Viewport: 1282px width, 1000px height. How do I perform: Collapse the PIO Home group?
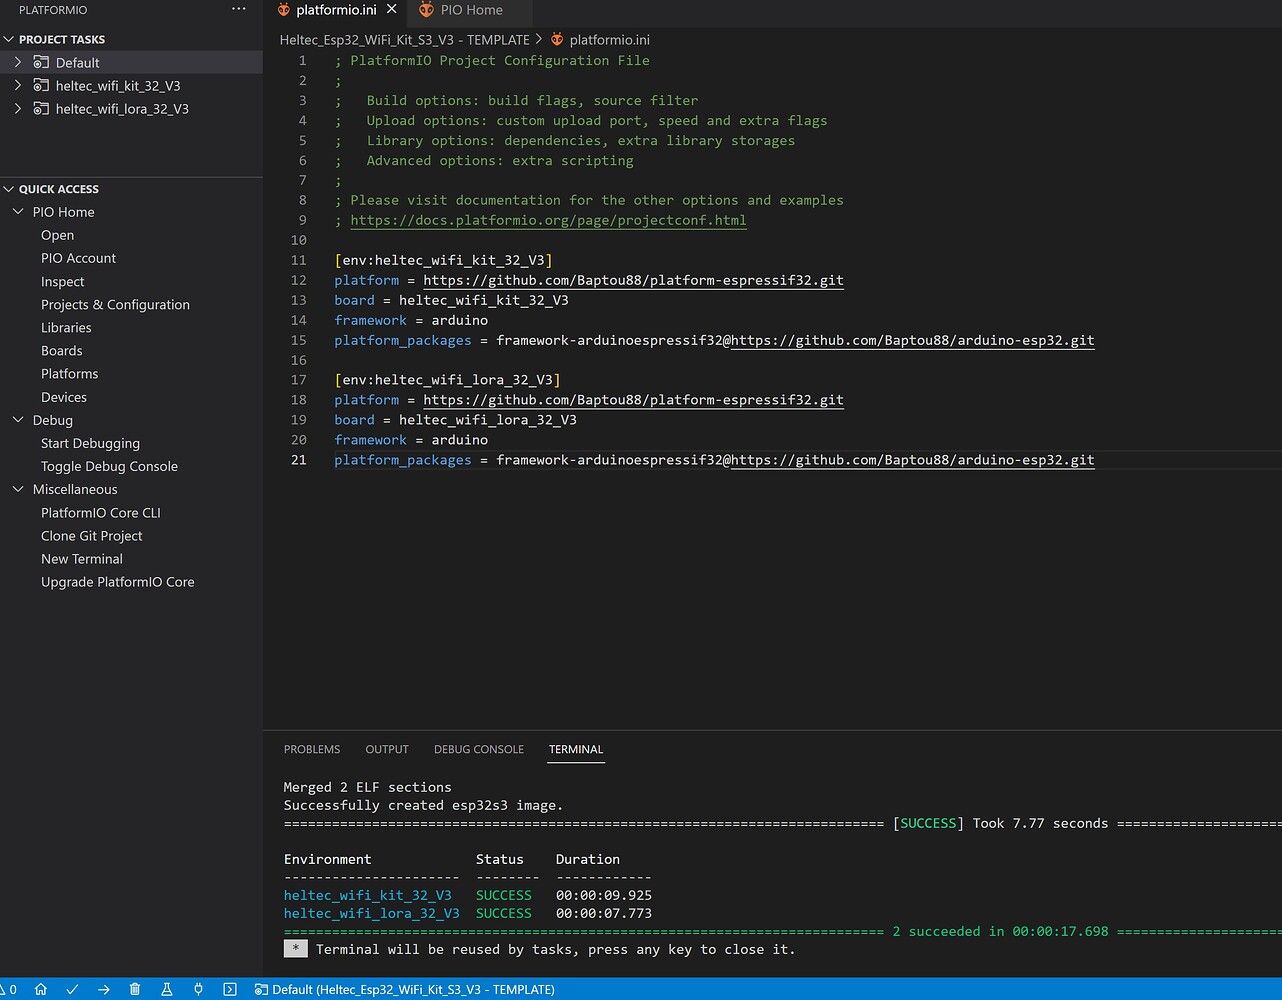pyautogui.click(x=18, y=212)
